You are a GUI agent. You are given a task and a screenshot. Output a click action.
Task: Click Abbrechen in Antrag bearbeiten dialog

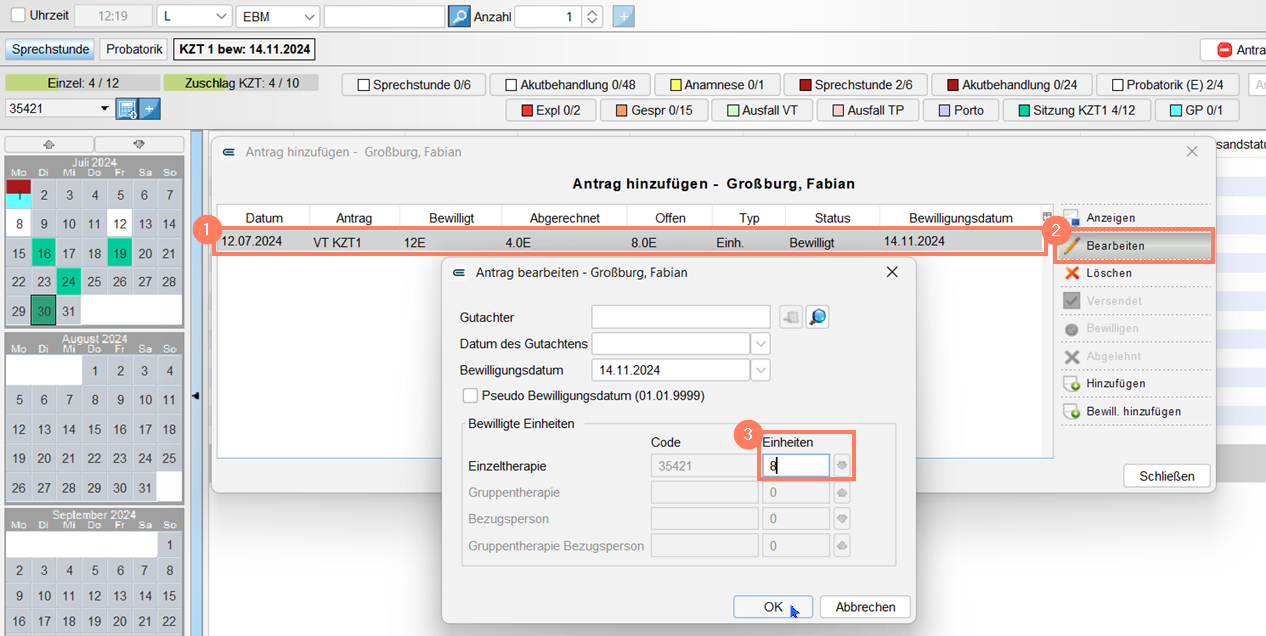coord(865,607)
